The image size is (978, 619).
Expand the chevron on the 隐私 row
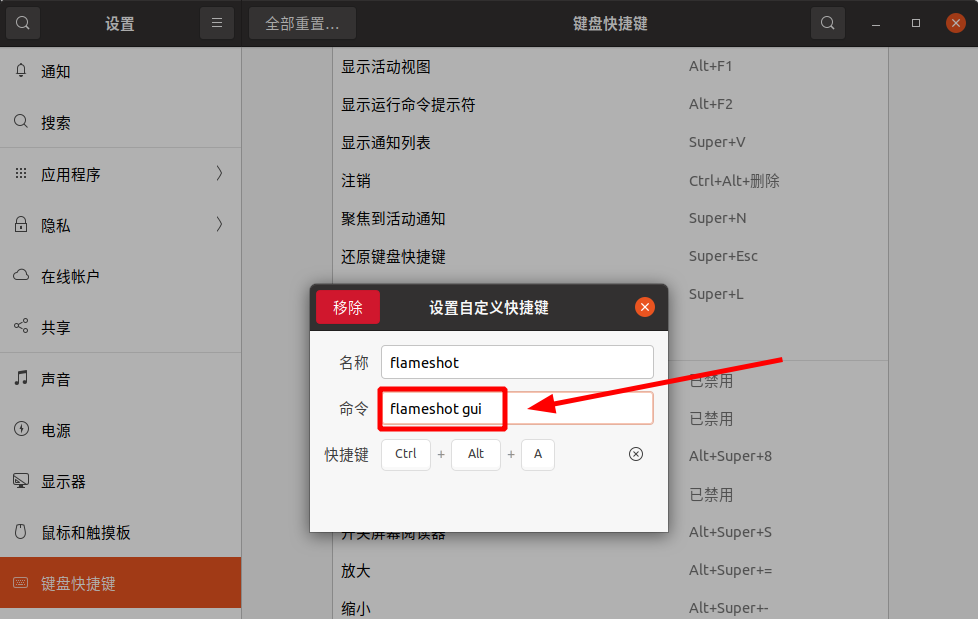tap(219, 225)
